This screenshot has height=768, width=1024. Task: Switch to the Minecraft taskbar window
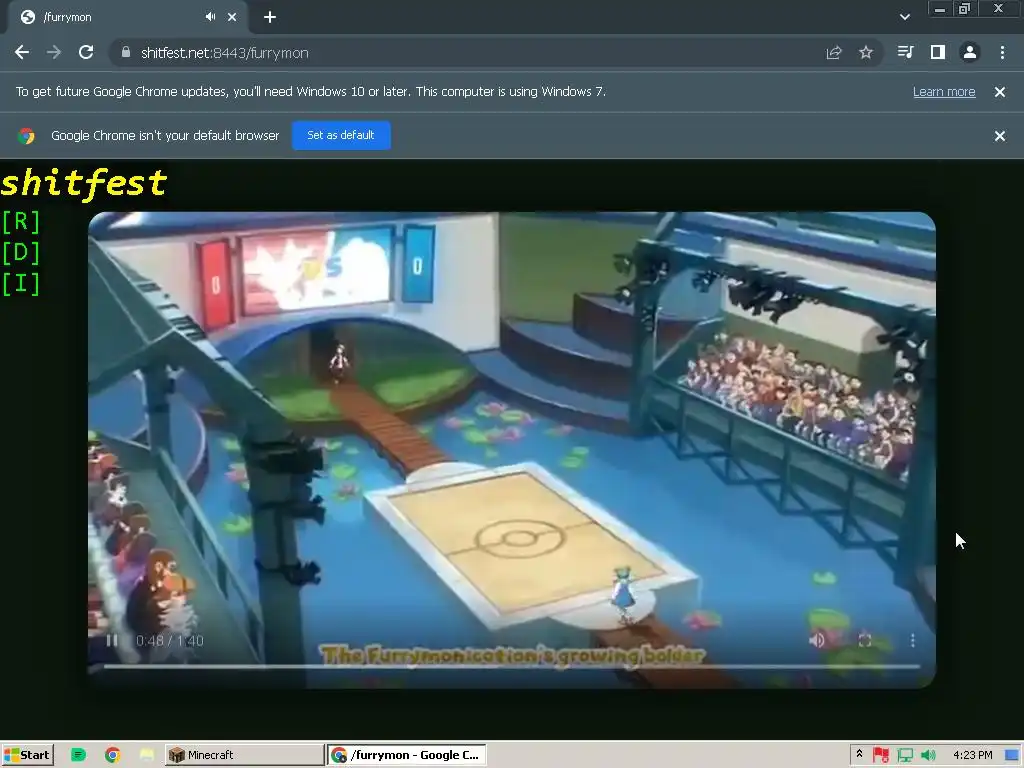(x=244, y=755)
